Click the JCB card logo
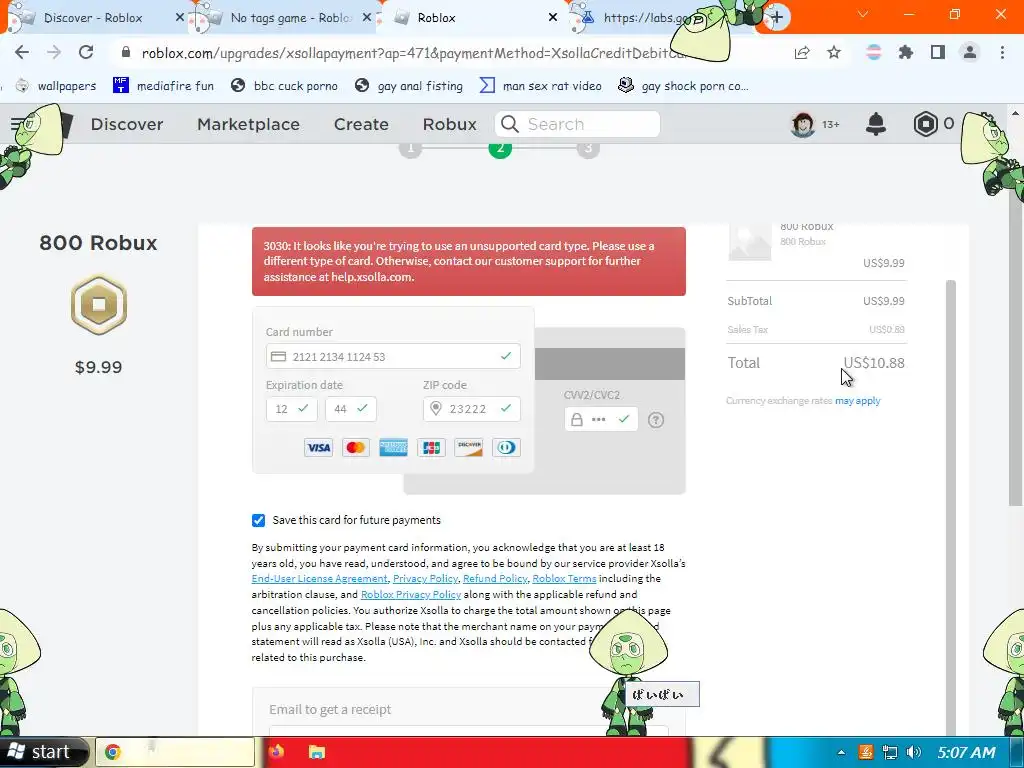 pyautogui.click(x=431, y=447)
